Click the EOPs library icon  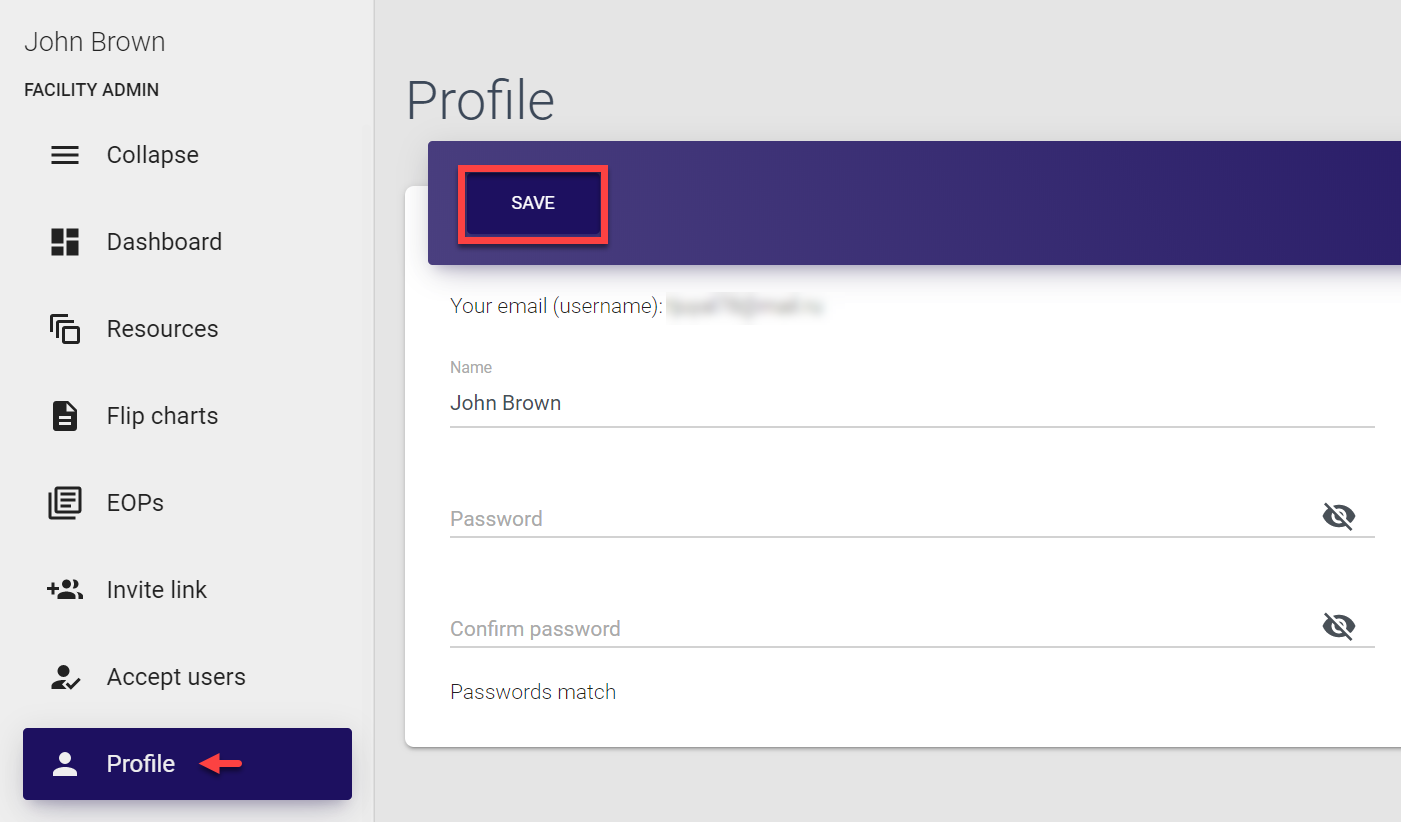pos(65,503)
